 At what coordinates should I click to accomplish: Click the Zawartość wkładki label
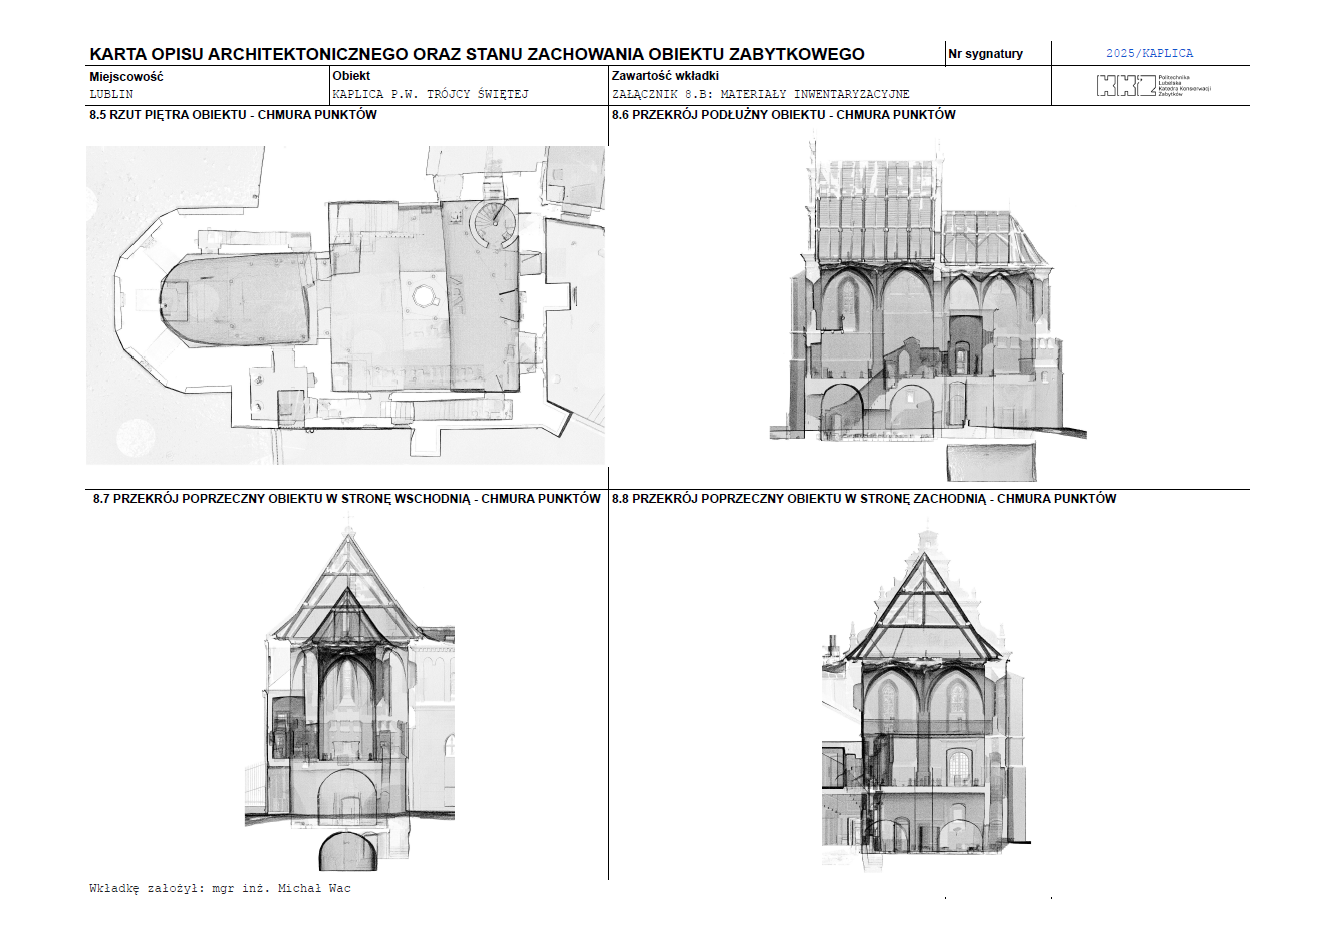[x=665, y=76]
